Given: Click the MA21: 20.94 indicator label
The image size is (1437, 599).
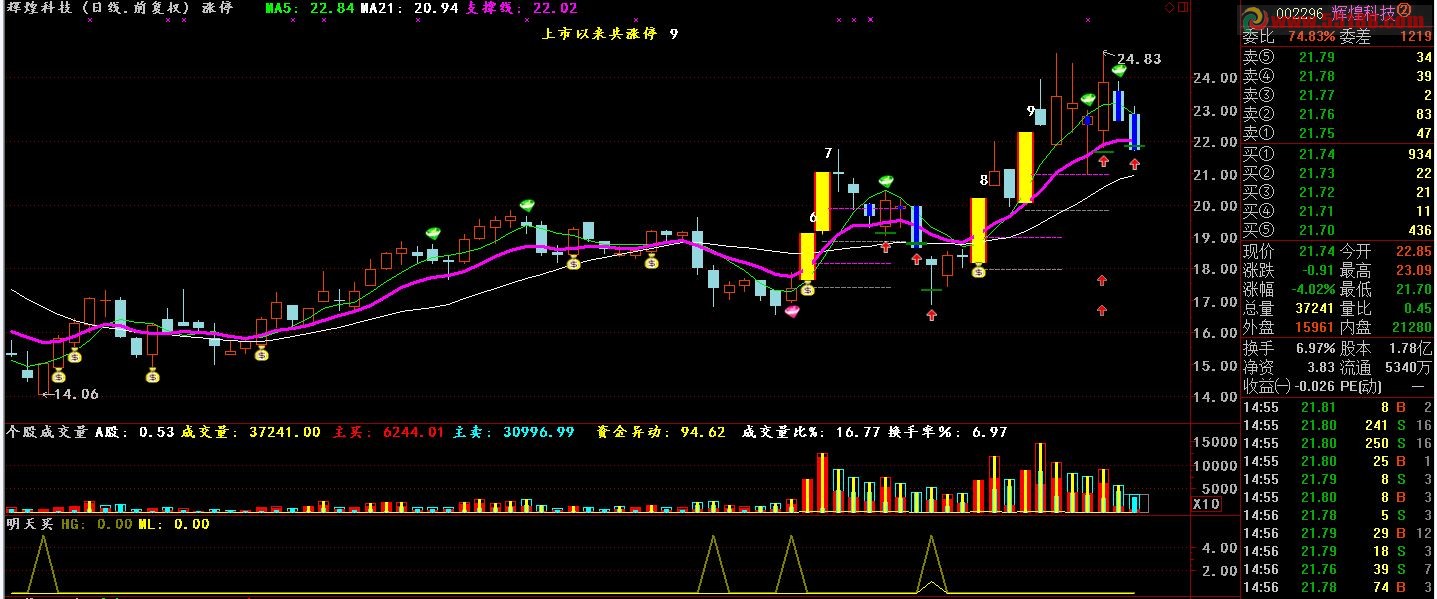Looking at the screenshot, I should 408,8.
